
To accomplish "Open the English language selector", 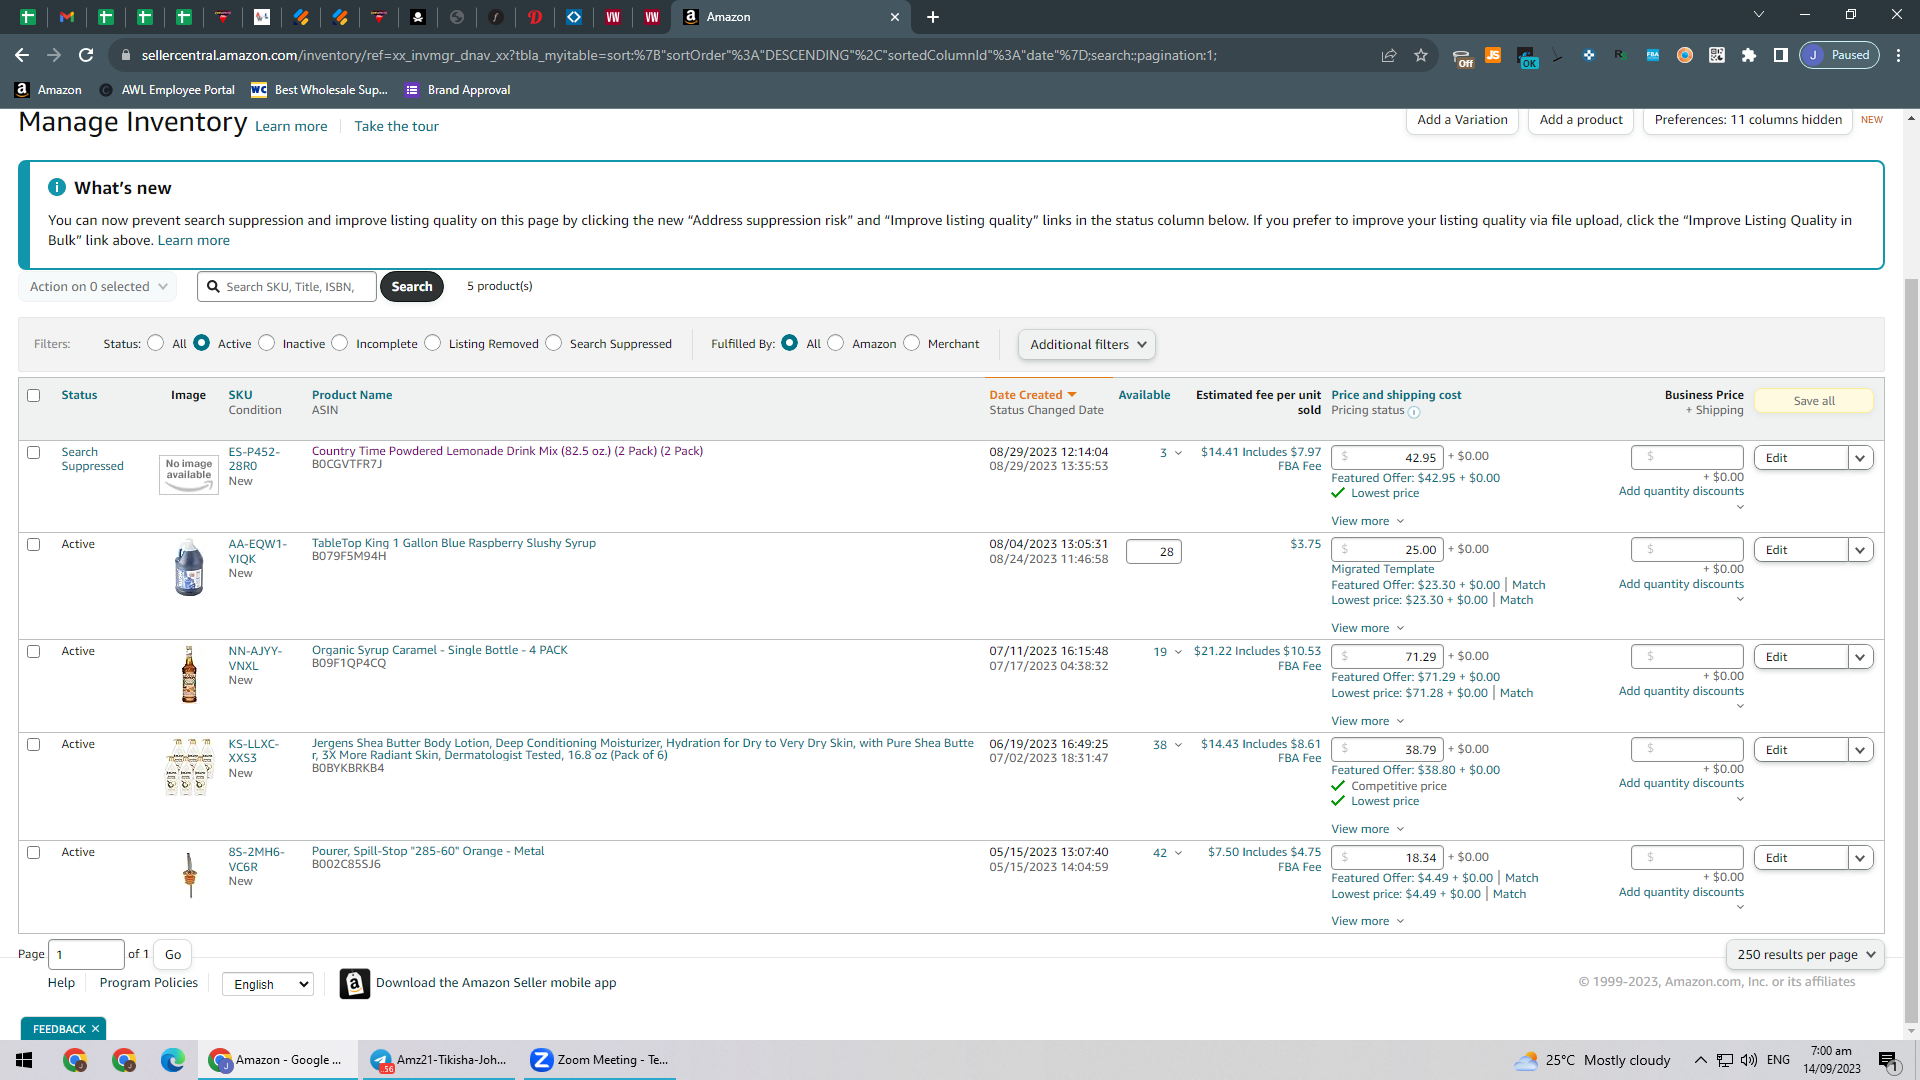I will (x=268, y=984).
